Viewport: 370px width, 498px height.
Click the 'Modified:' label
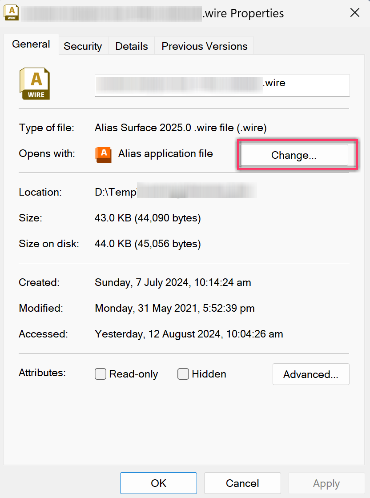pos(41,308)
